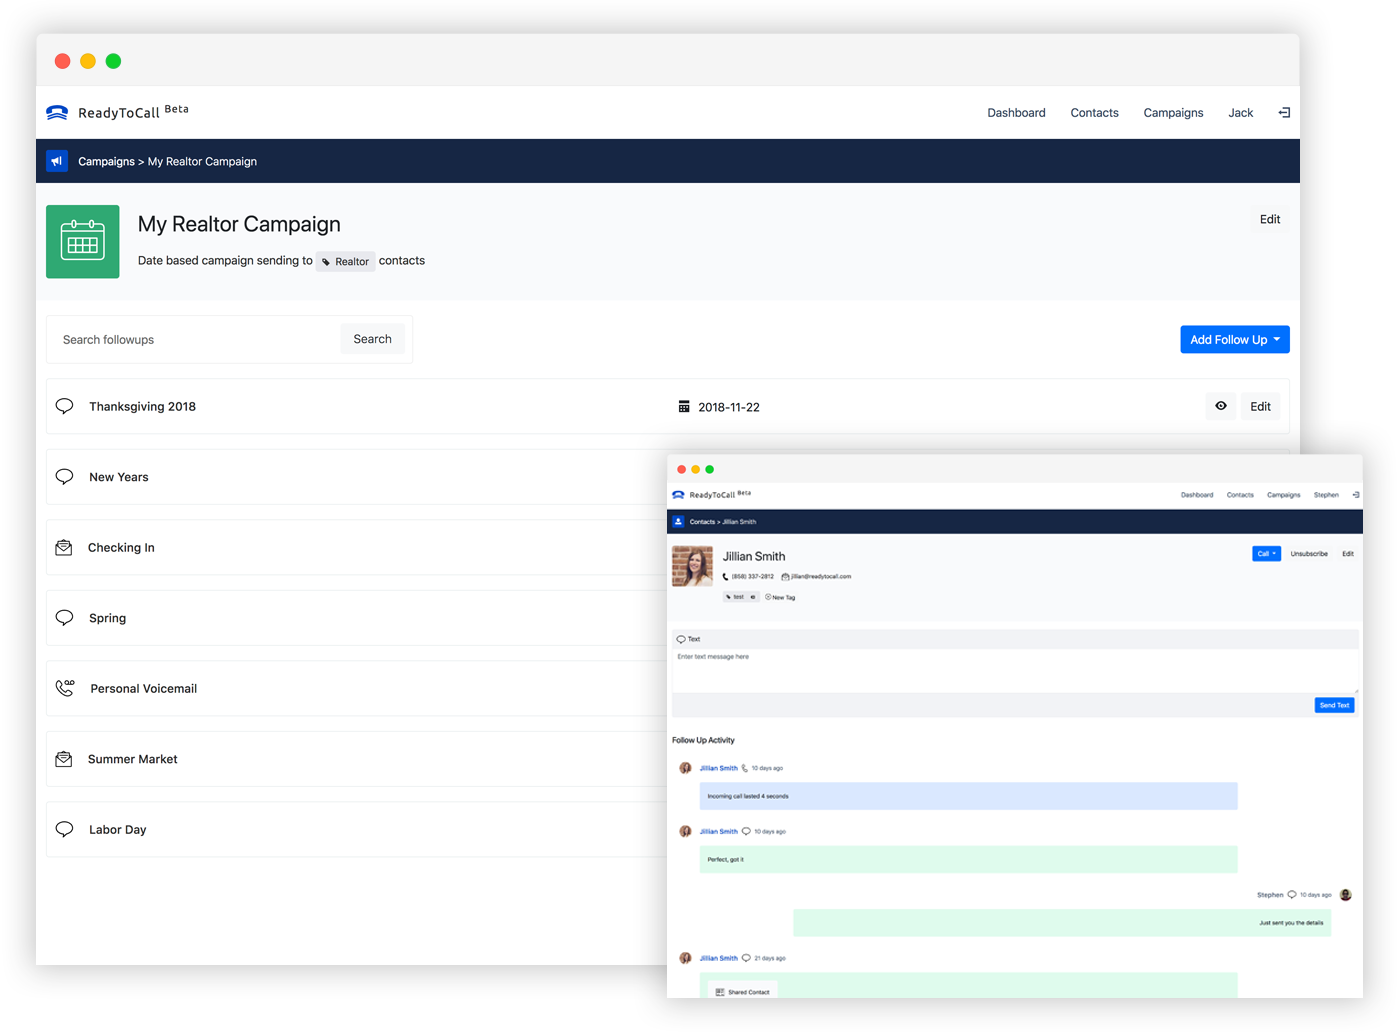The image size is (1400, 1032).
Task: Click the chat bubble icon for Labor Day
Action: [x=65, y=829]
